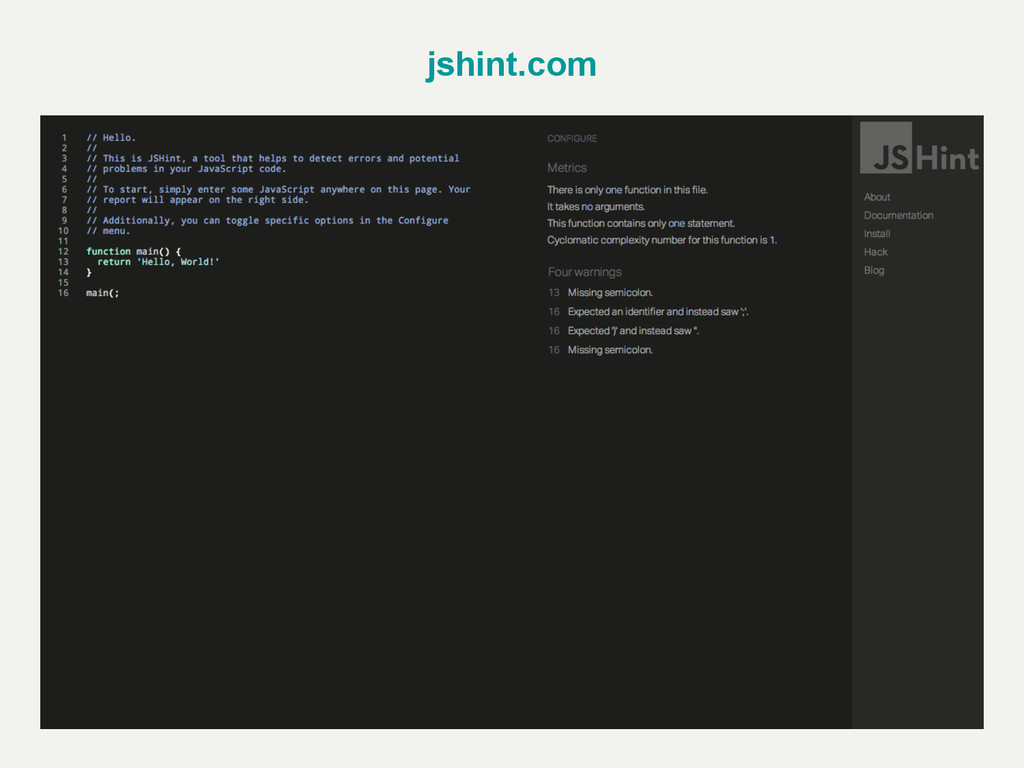Click 'This function contains only one statement' text
This screenshot has height=768, width=1024.
(x=641, y=223)
